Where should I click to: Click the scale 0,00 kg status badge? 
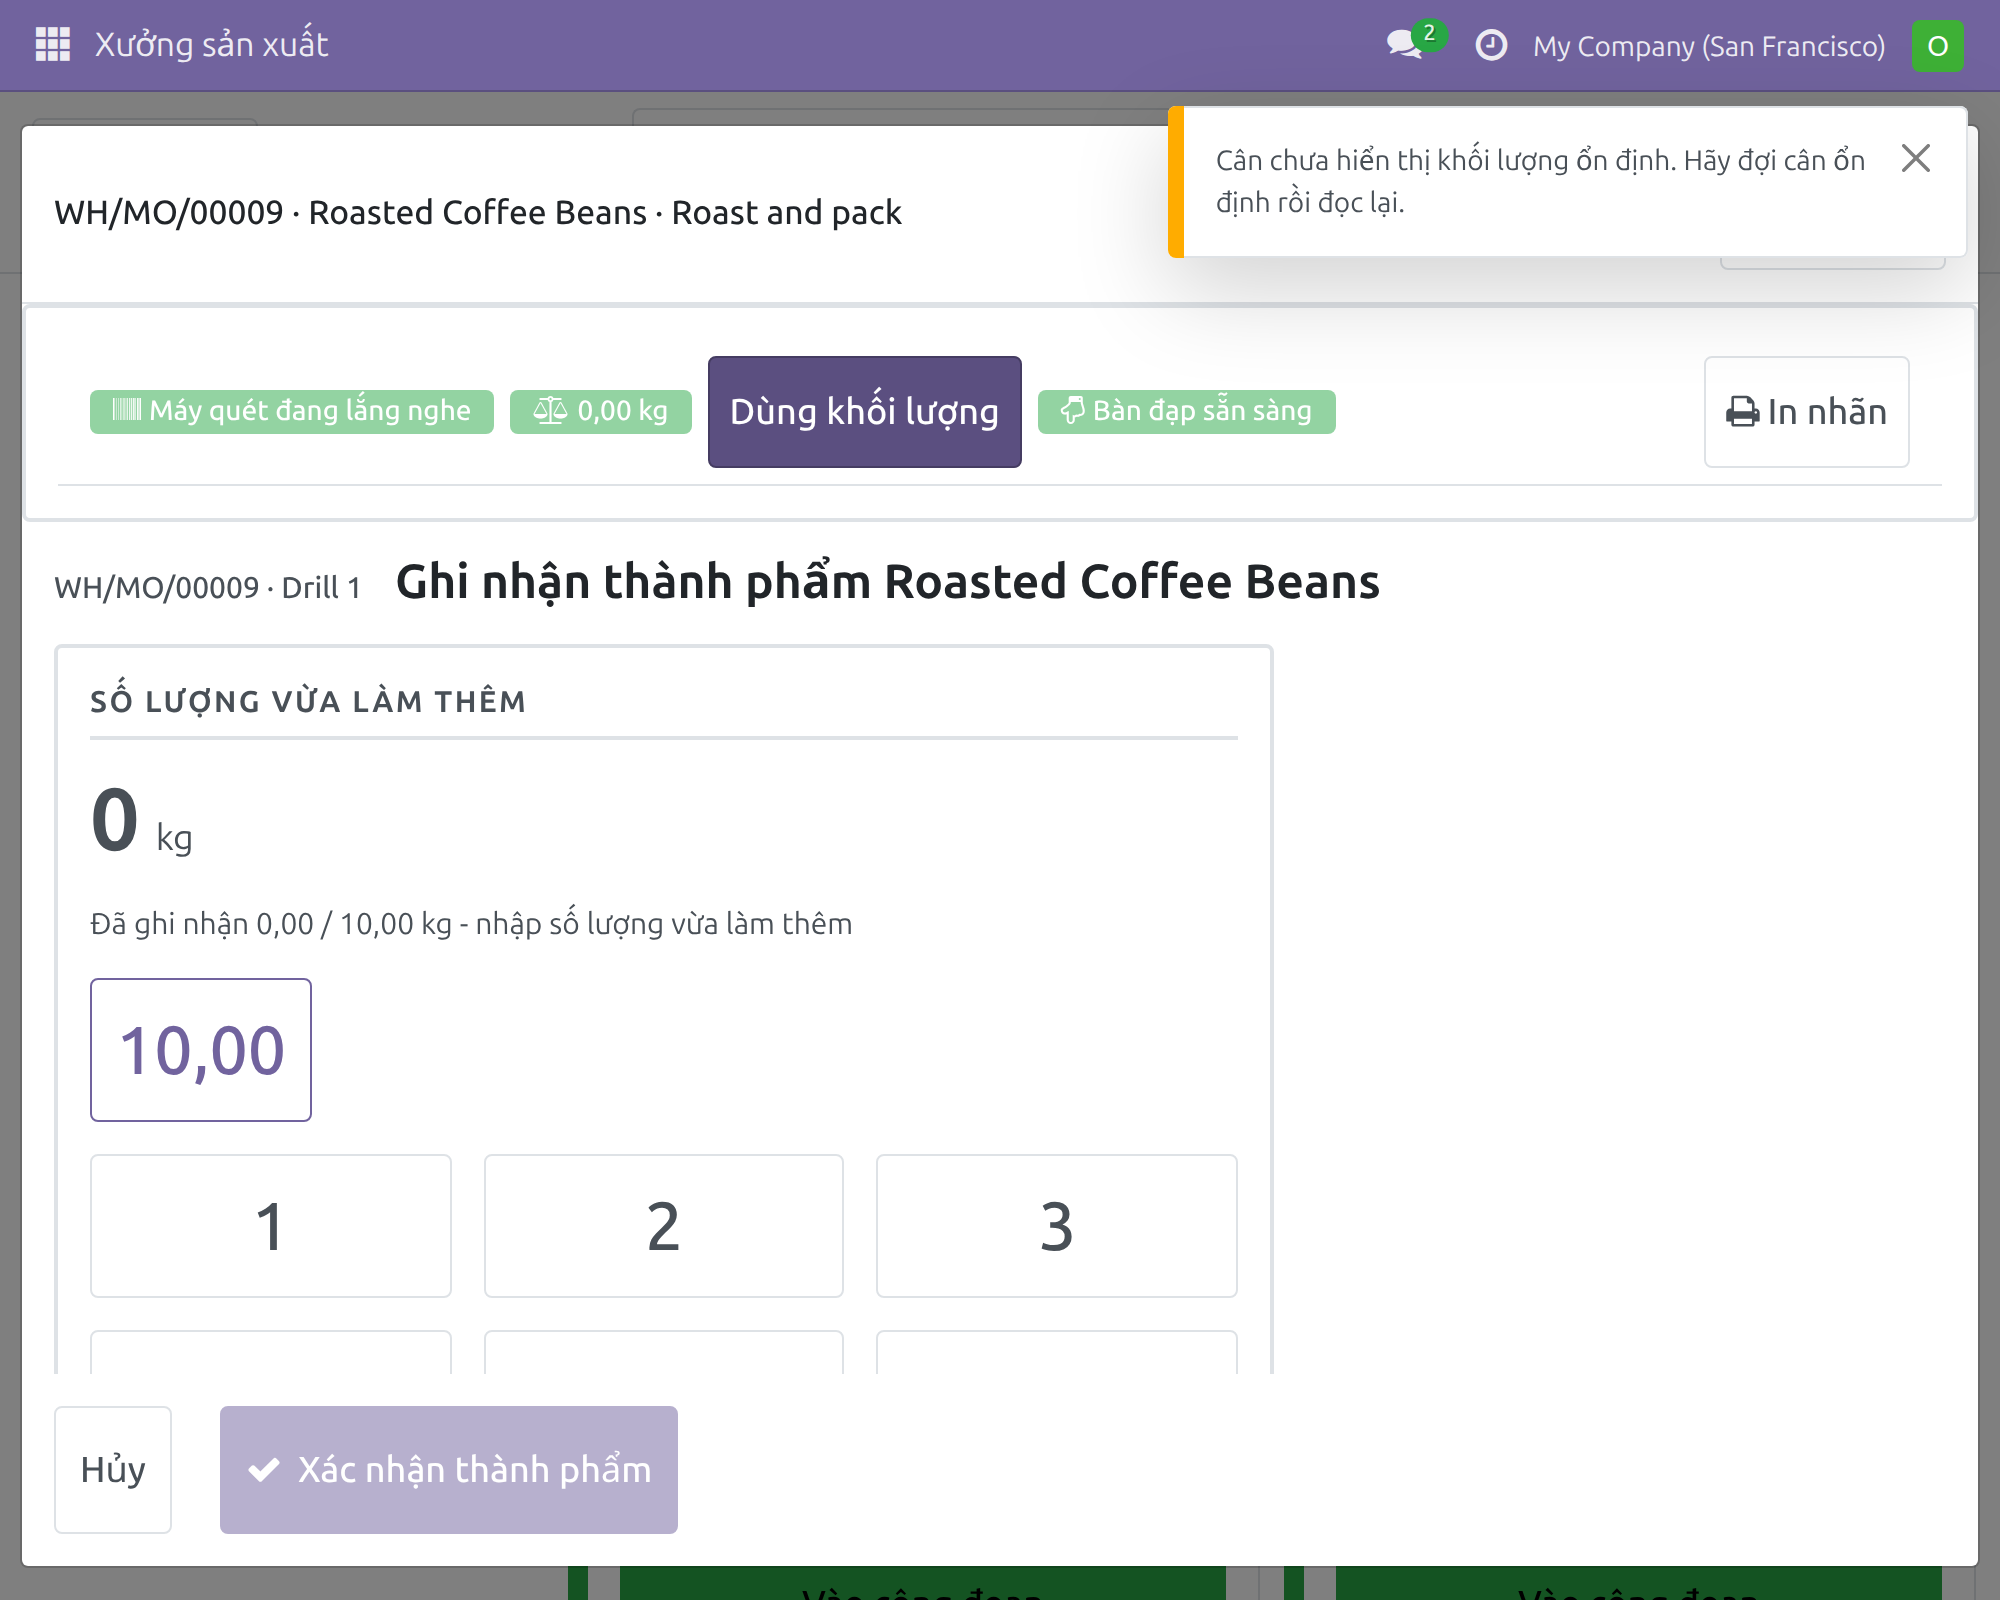[600, 411]
